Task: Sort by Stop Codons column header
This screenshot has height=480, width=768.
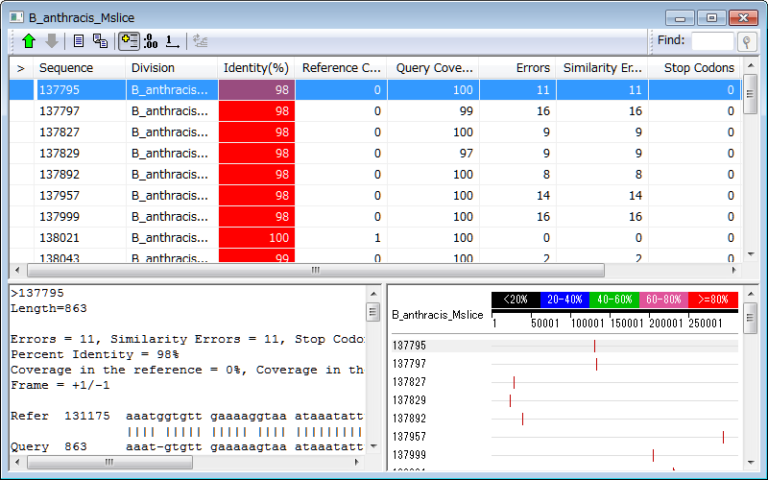Action: 695,68
